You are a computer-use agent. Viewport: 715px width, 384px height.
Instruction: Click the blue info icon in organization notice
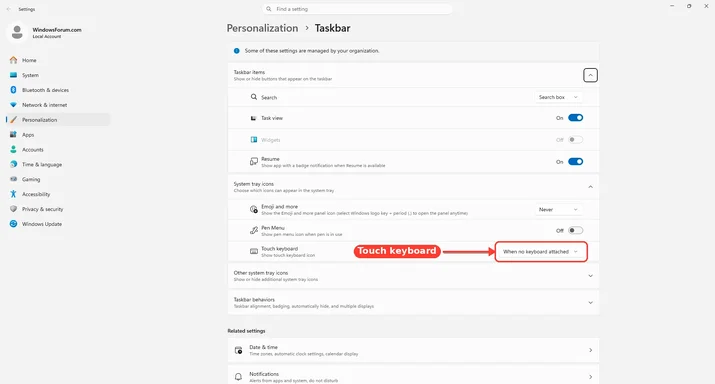[x=237, y=51]
